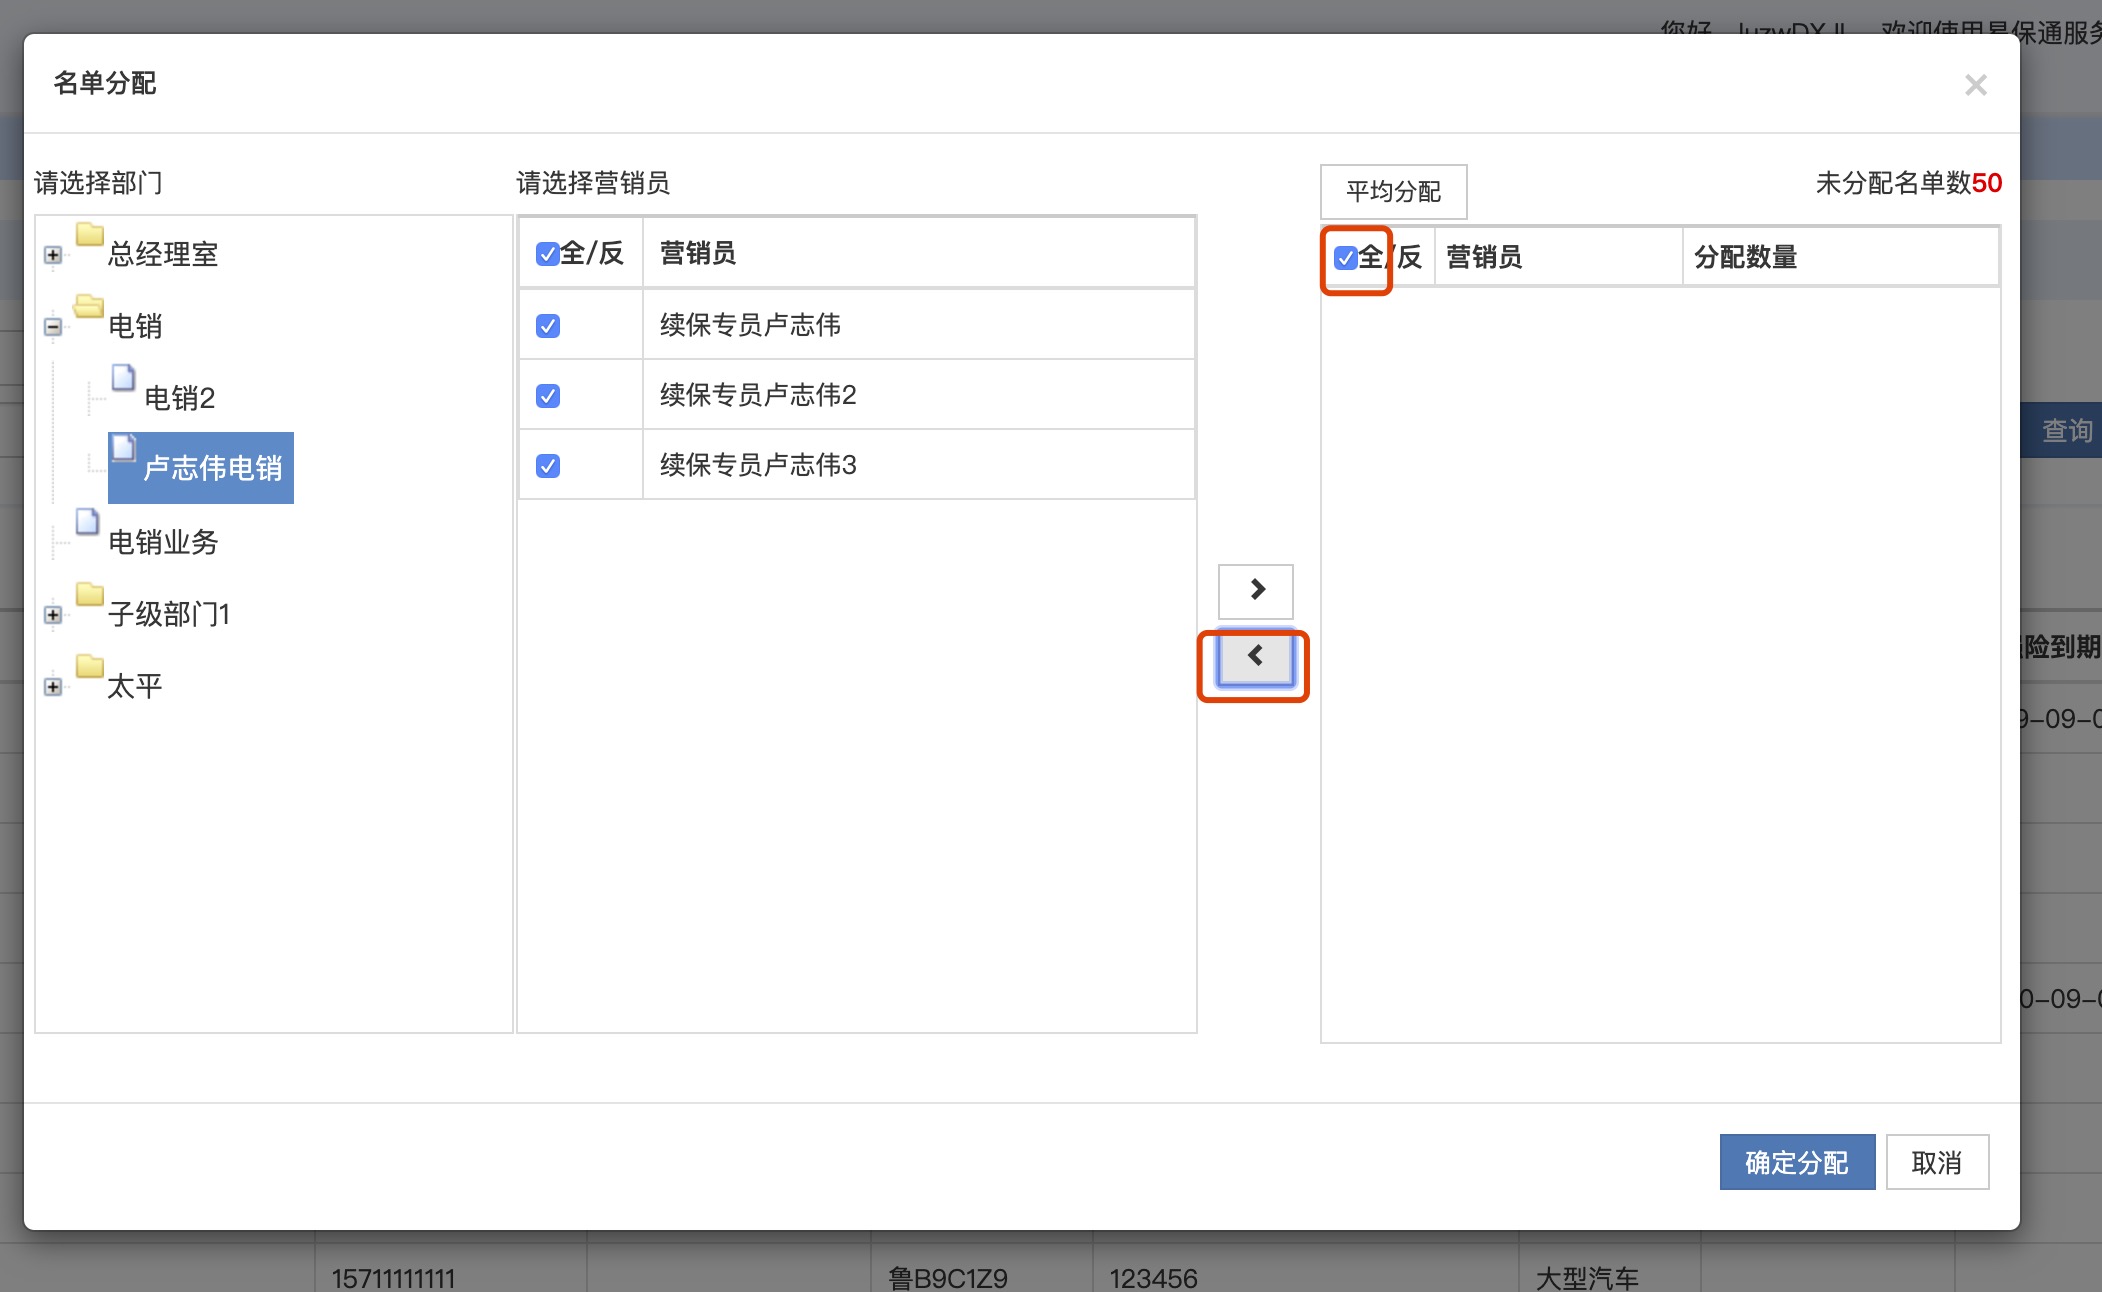Click the 电销2 document icon
Screen dimensions: 2102x1292
pyautogui.click(x=124, y=378)
